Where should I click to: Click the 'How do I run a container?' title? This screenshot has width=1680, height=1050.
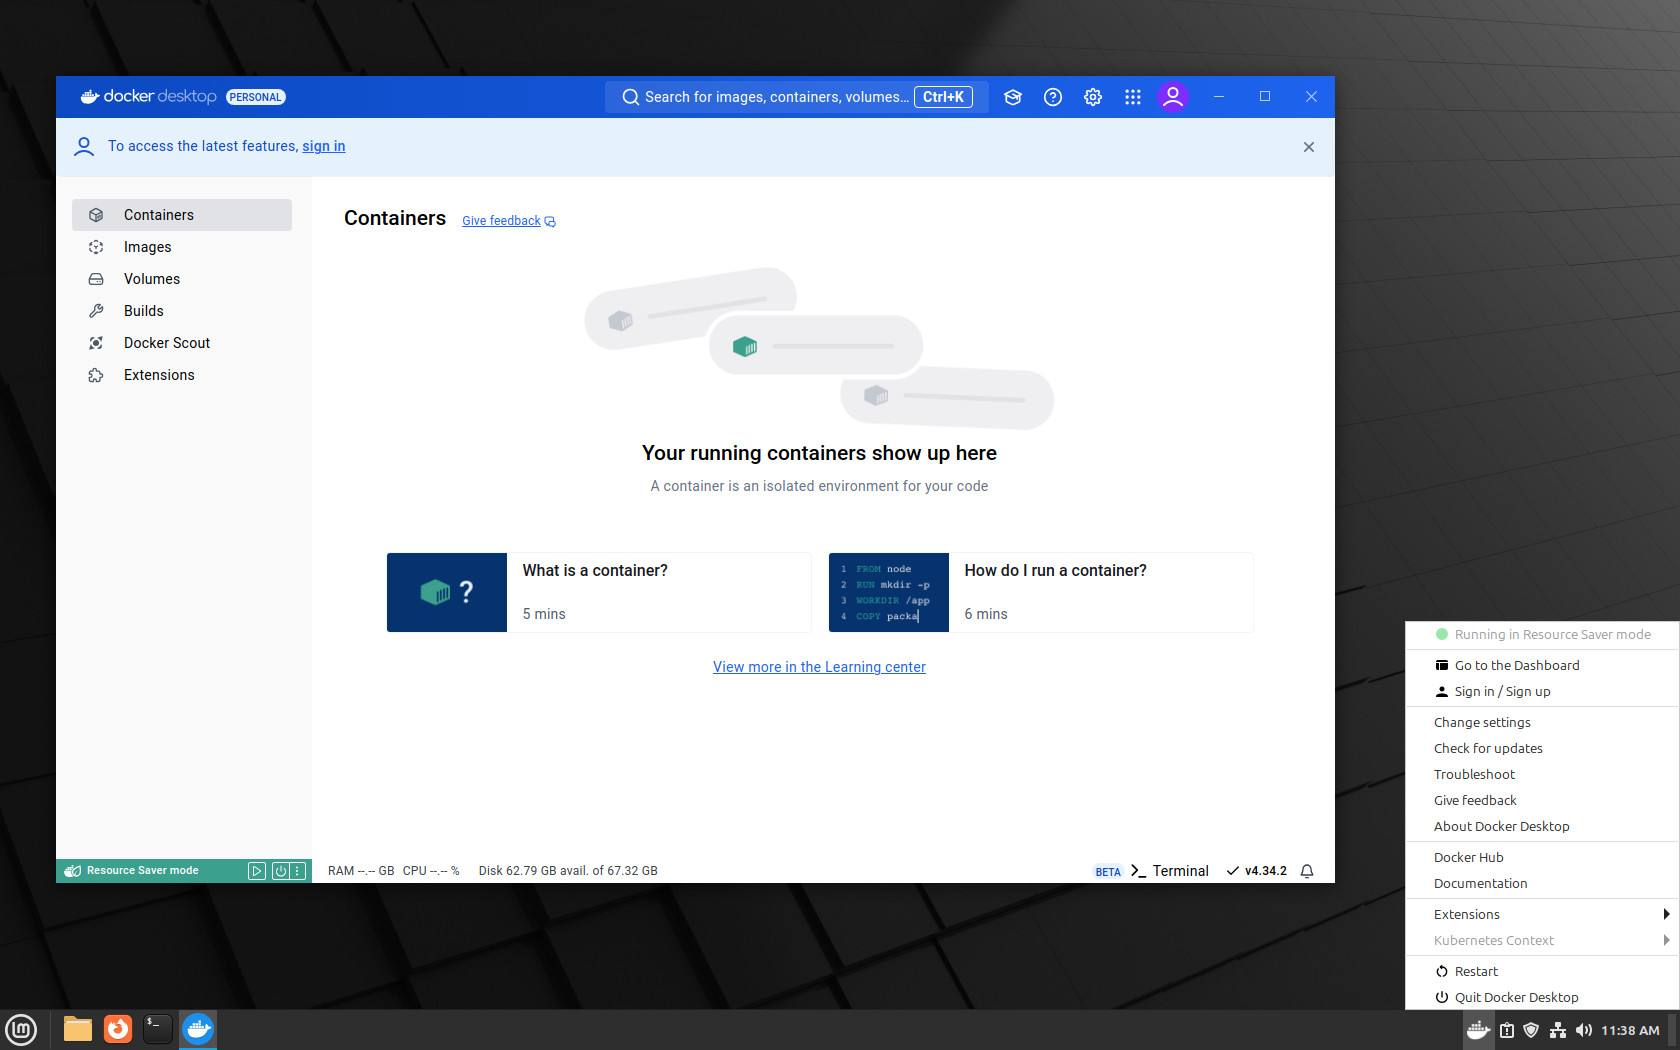[1056, 570]
